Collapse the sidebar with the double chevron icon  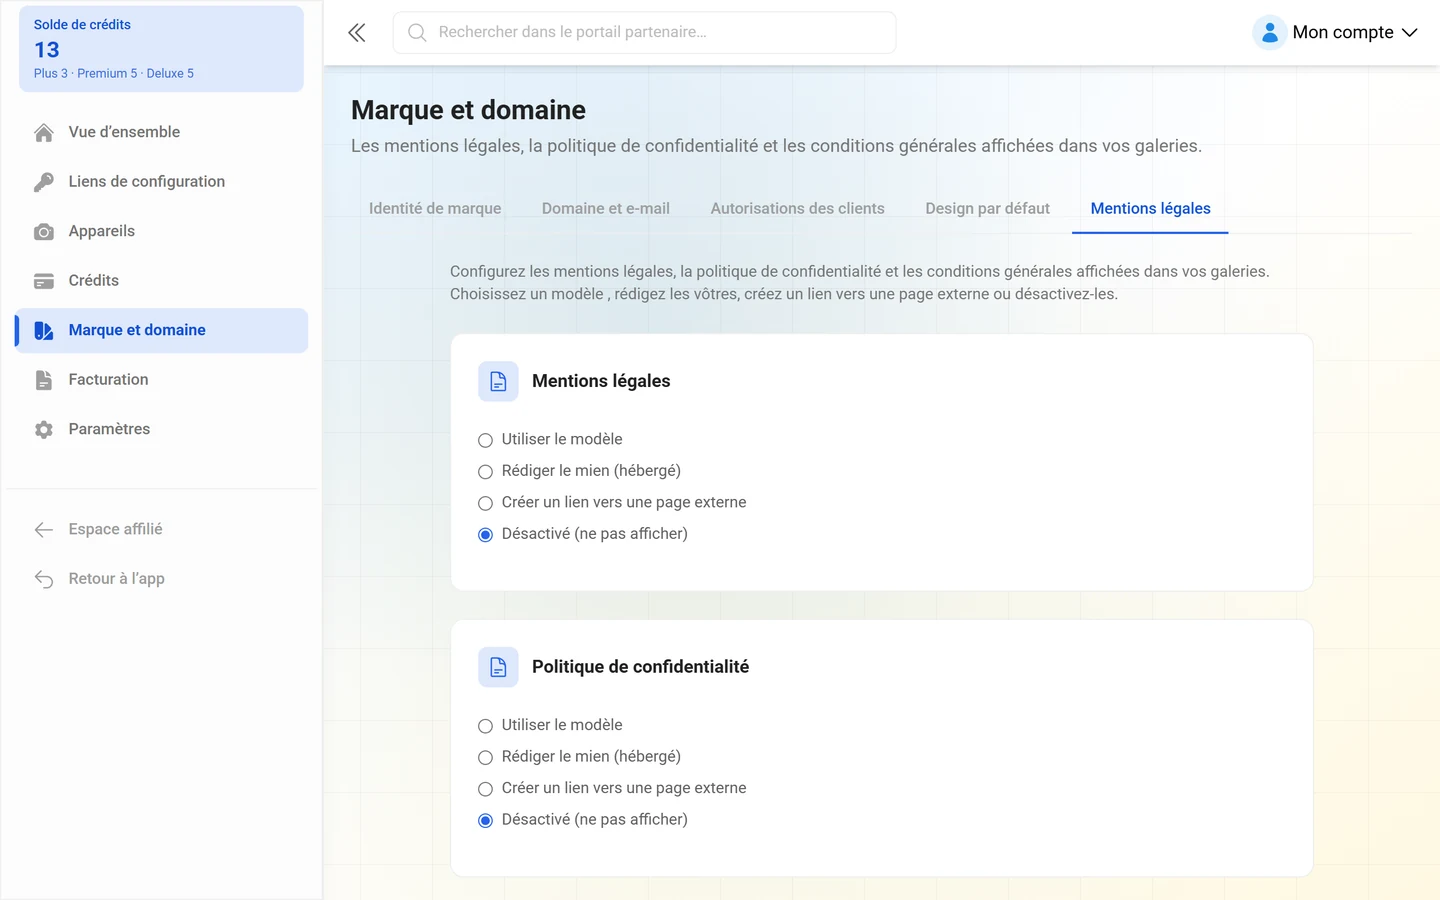point(357,33)
